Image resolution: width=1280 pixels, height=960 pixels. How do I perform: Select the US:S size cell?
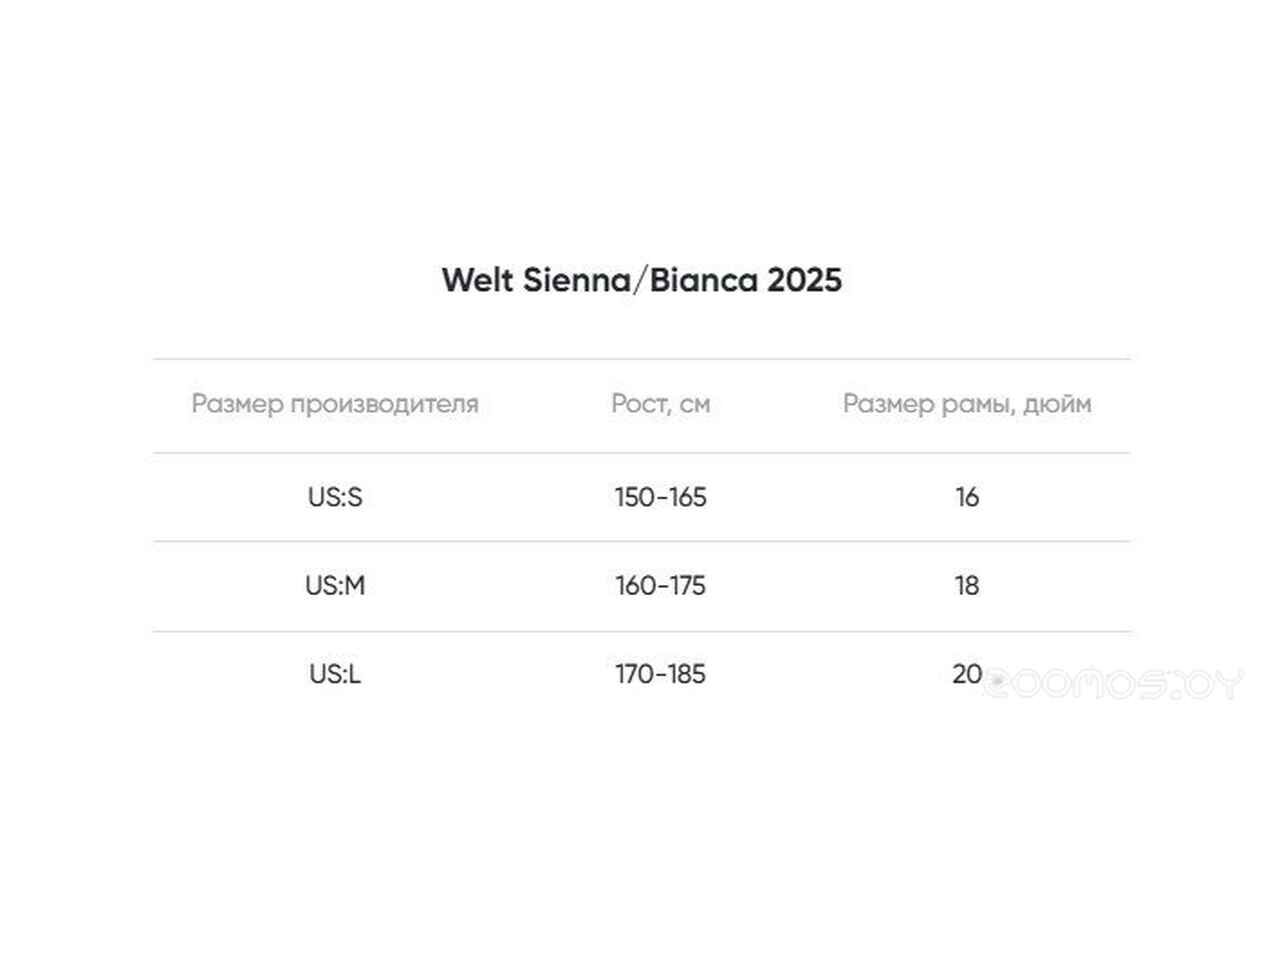click(x=335, y=497)
